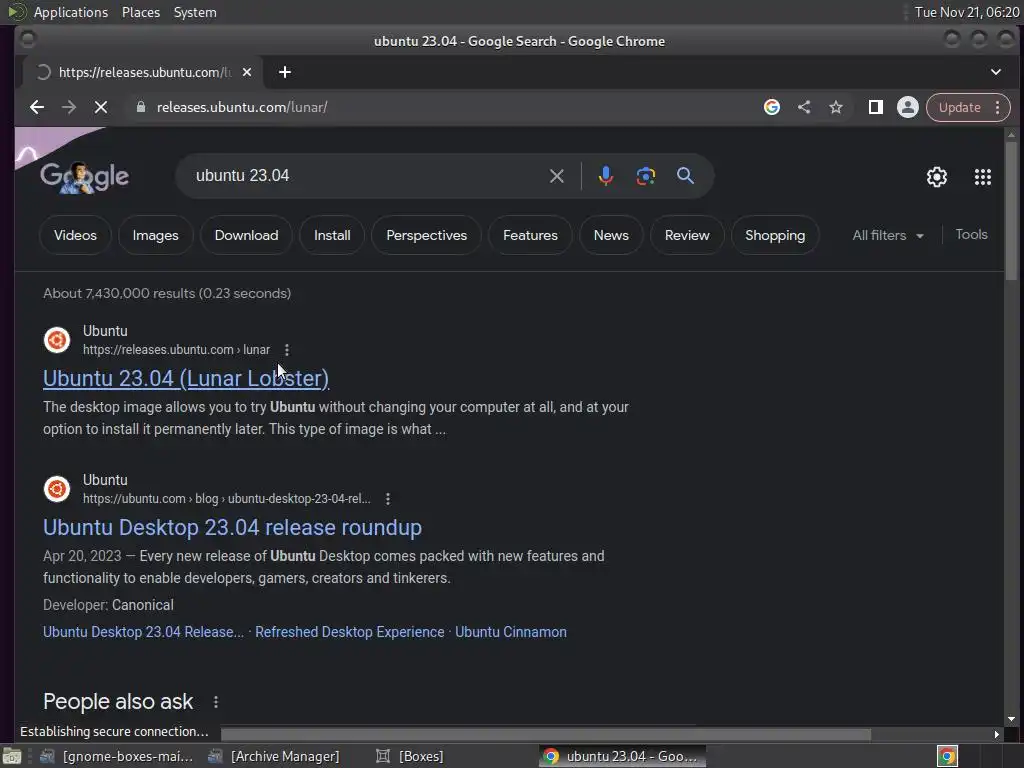The width and height of the screenshot is (1024, 768).
Task: Click the Google doodle logo
Action: pos(84,177)
